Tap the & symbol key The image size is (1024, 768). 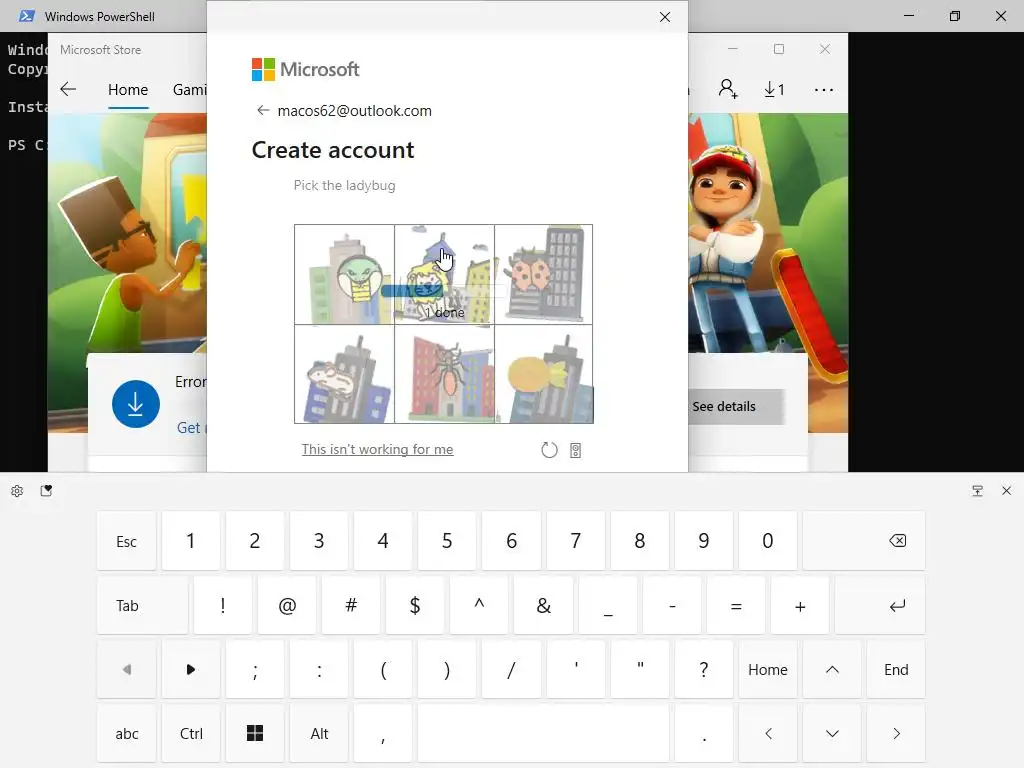pos(543,605)
